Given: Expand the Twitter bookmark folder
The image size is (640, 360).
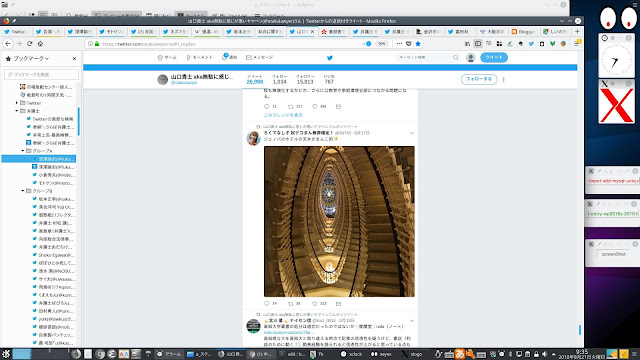Looking at the screenshot, I should pyautogui.click(x=17, y=103).
